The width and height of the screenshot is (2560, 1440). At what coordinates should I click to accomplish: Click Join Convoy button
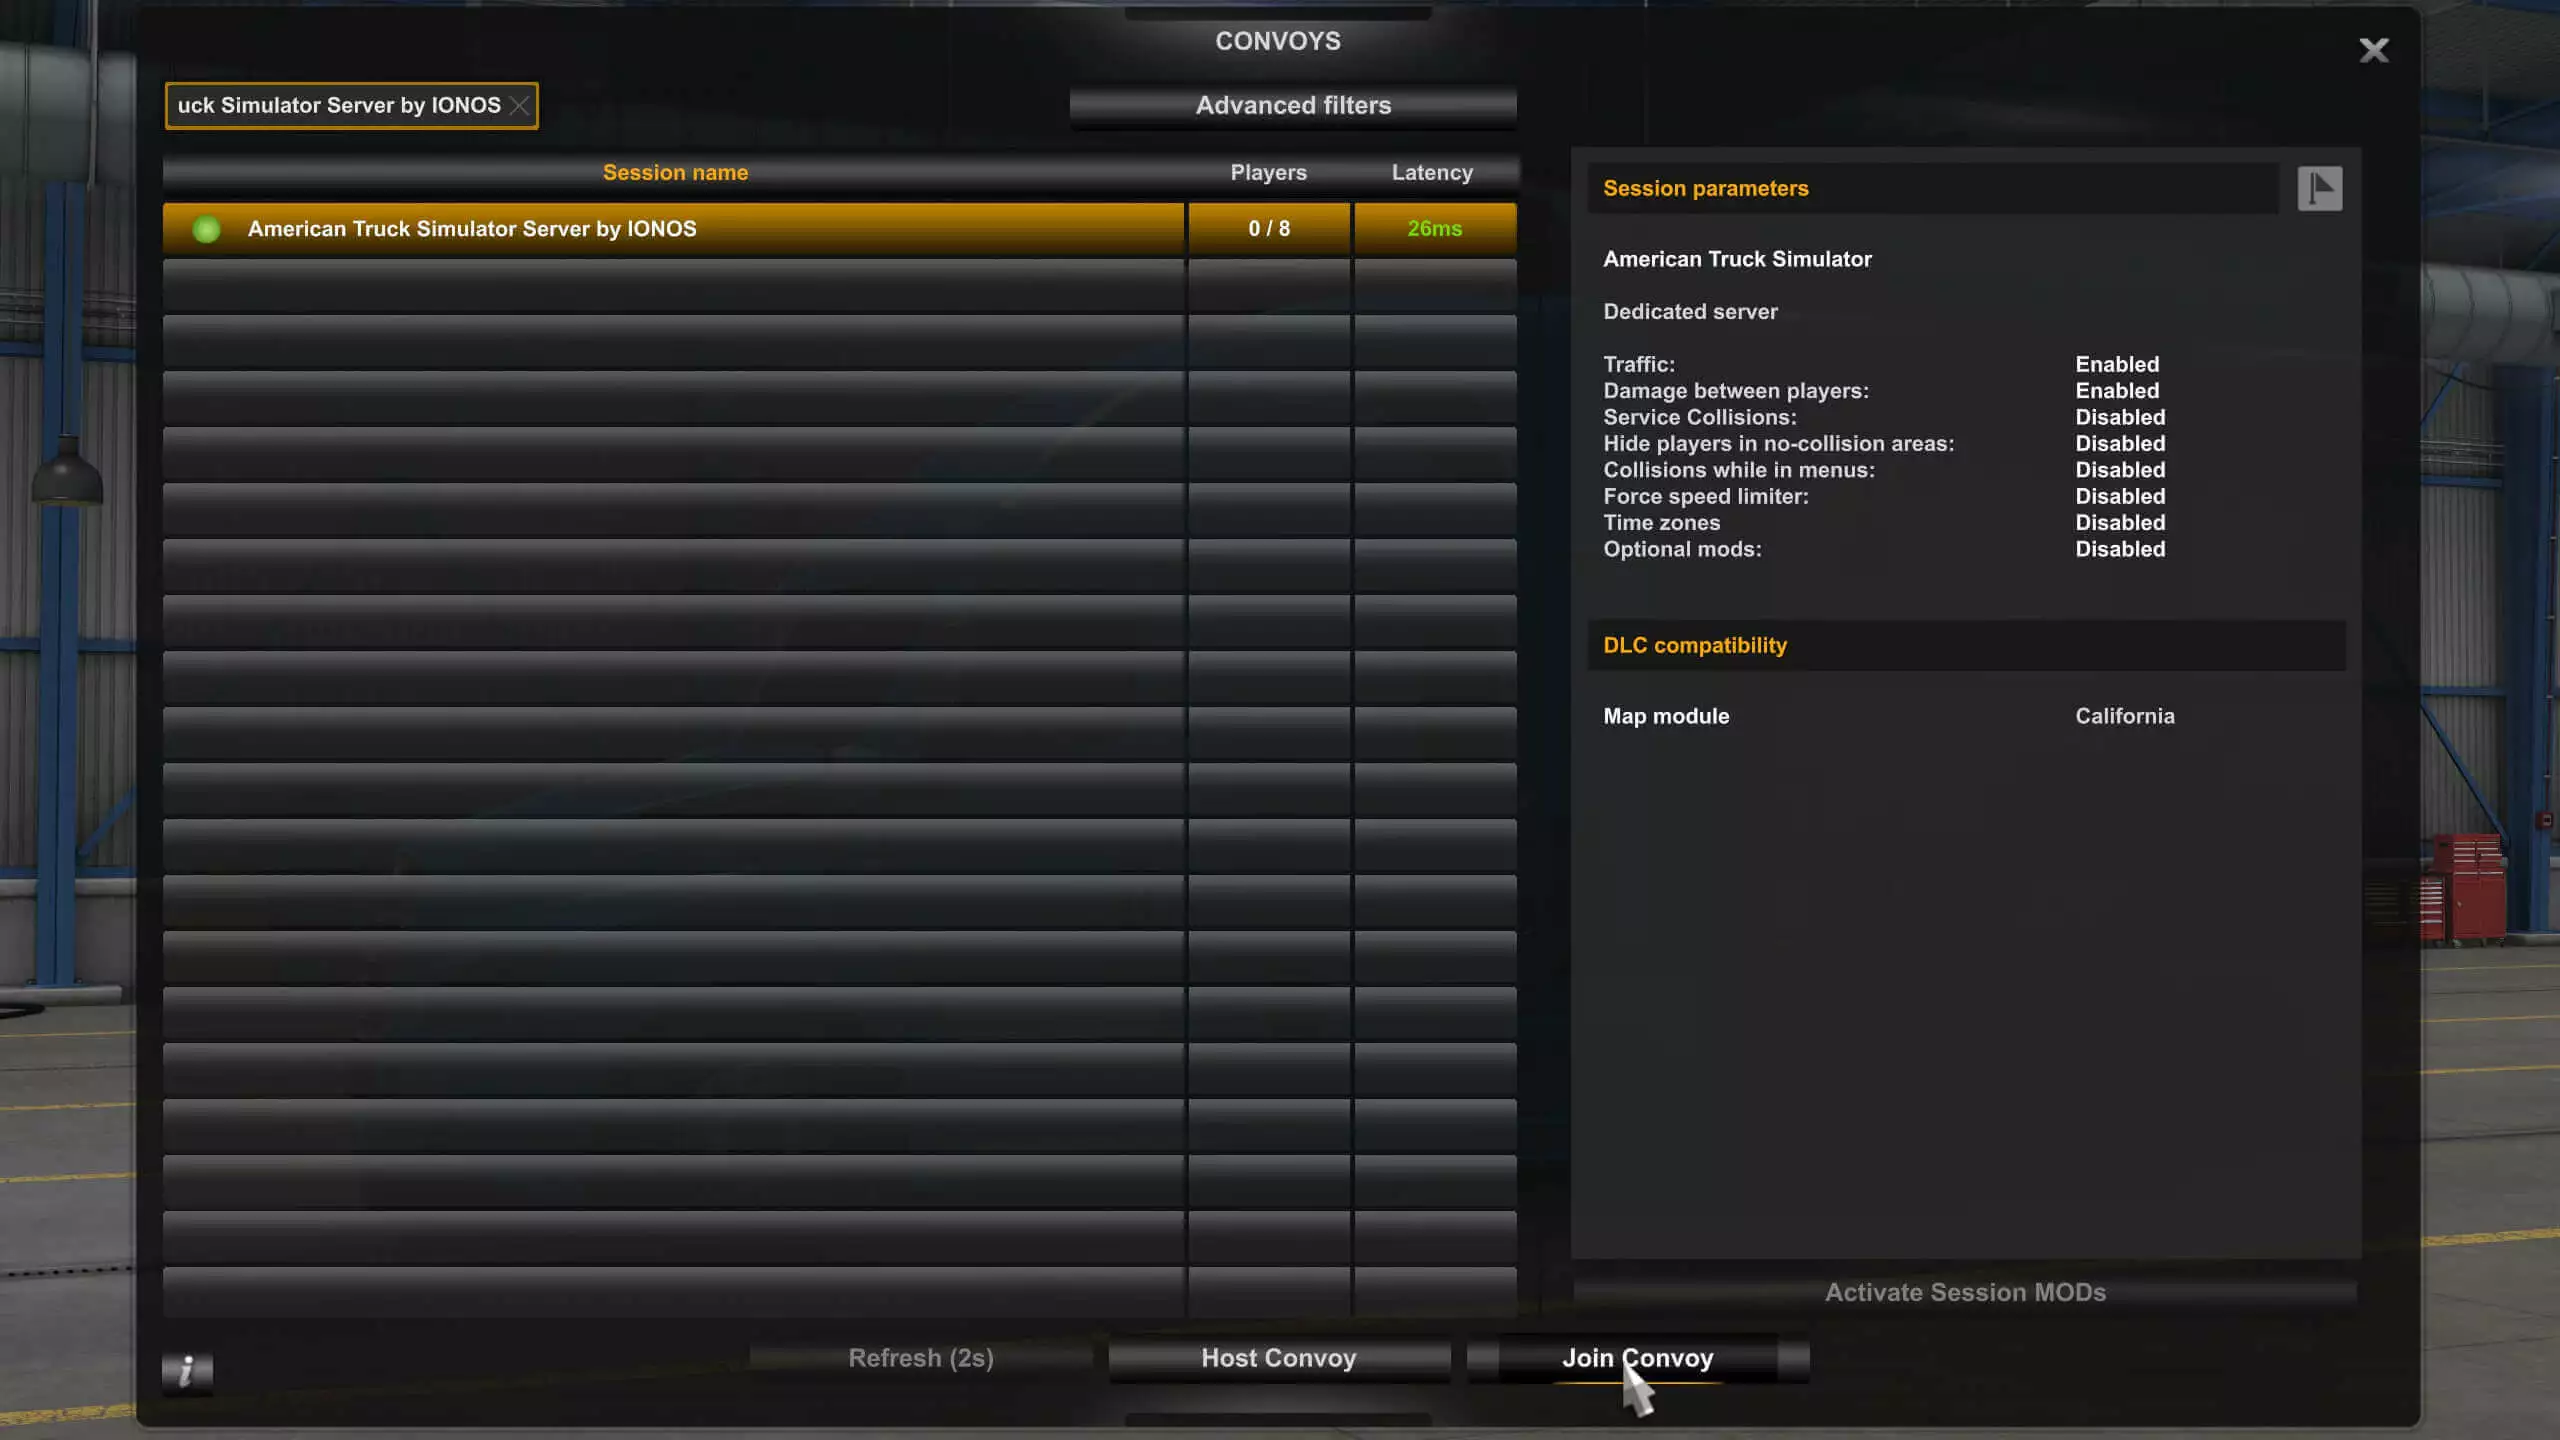(x=1639, y=1357)
